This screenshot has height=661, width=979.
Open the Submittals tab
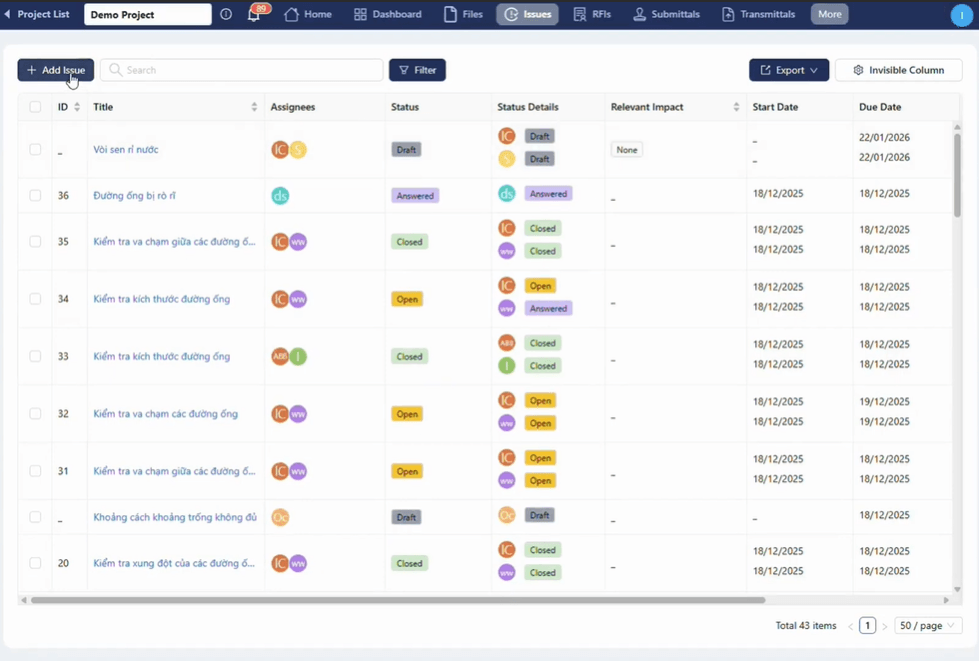pyautogui.click(x=666, y=15)
